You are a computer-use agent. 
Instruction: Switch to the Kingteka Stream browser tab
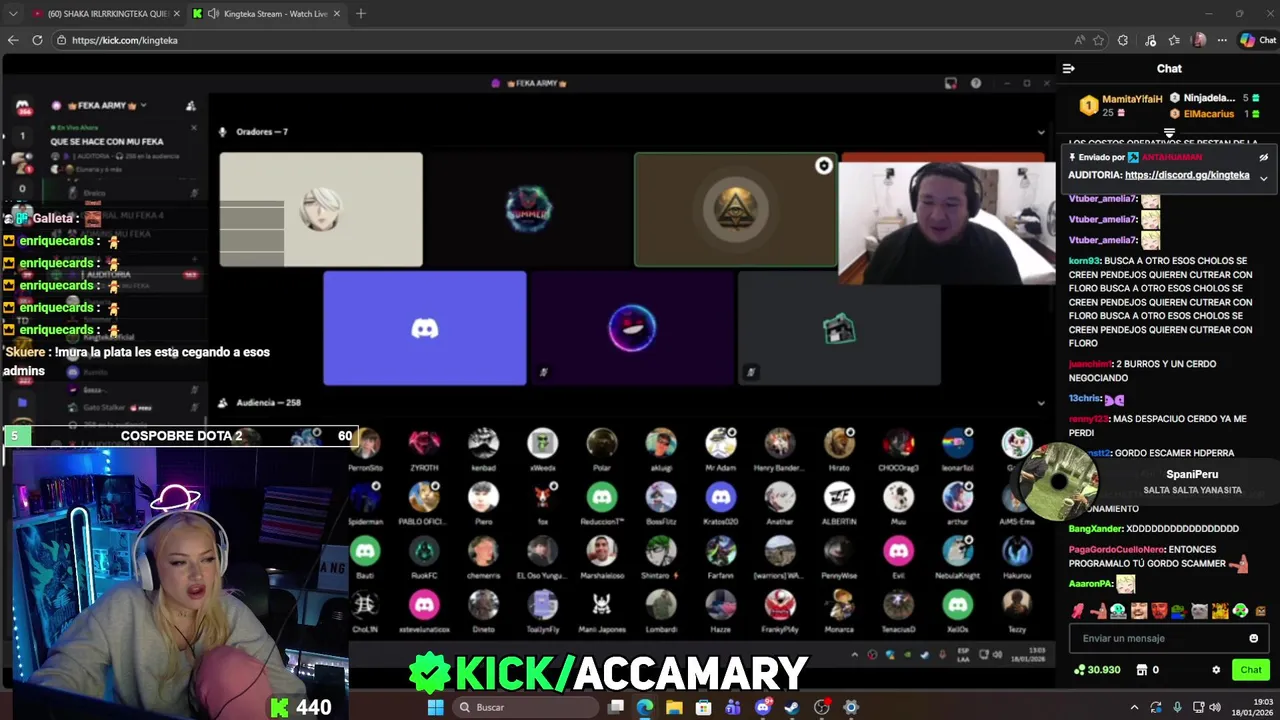267,13
